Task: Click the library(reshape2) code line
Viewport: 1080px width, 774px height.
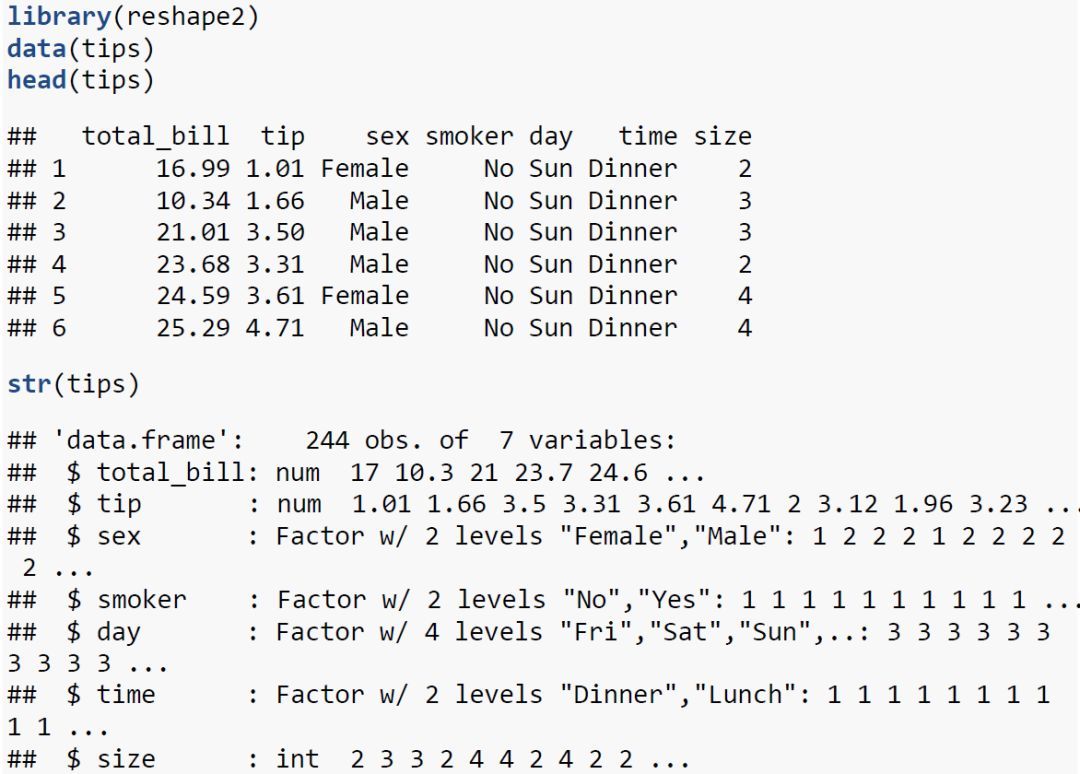Action: tap(133, 16)
